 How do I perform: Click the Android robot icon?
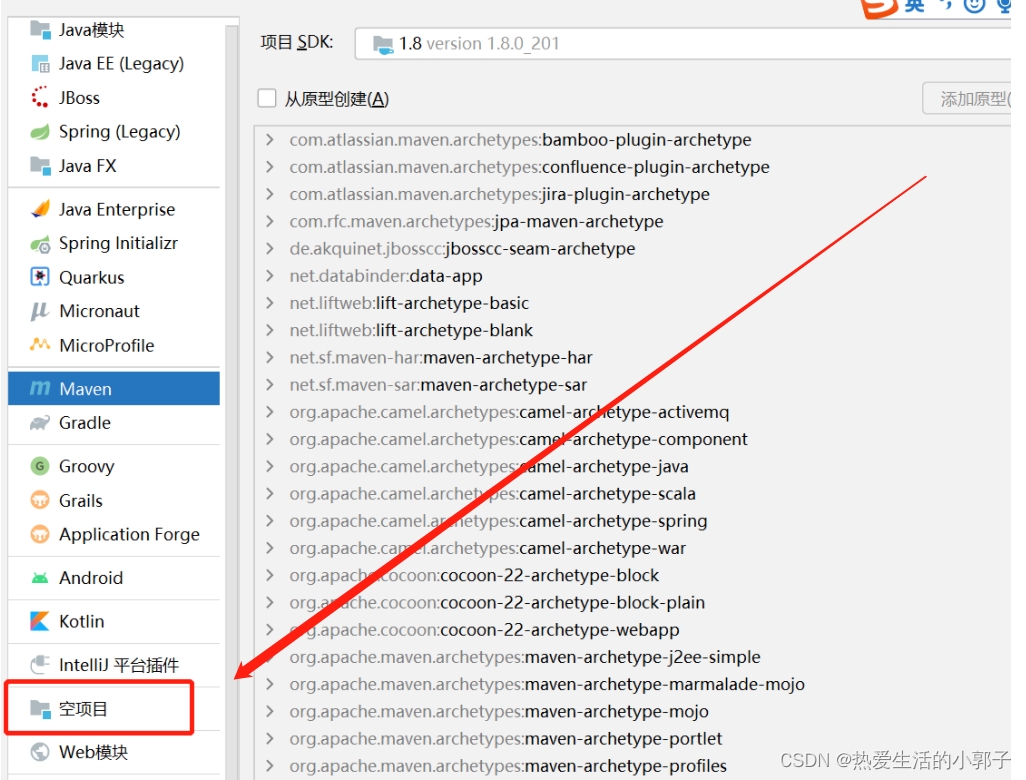click(x=40, y=578)
